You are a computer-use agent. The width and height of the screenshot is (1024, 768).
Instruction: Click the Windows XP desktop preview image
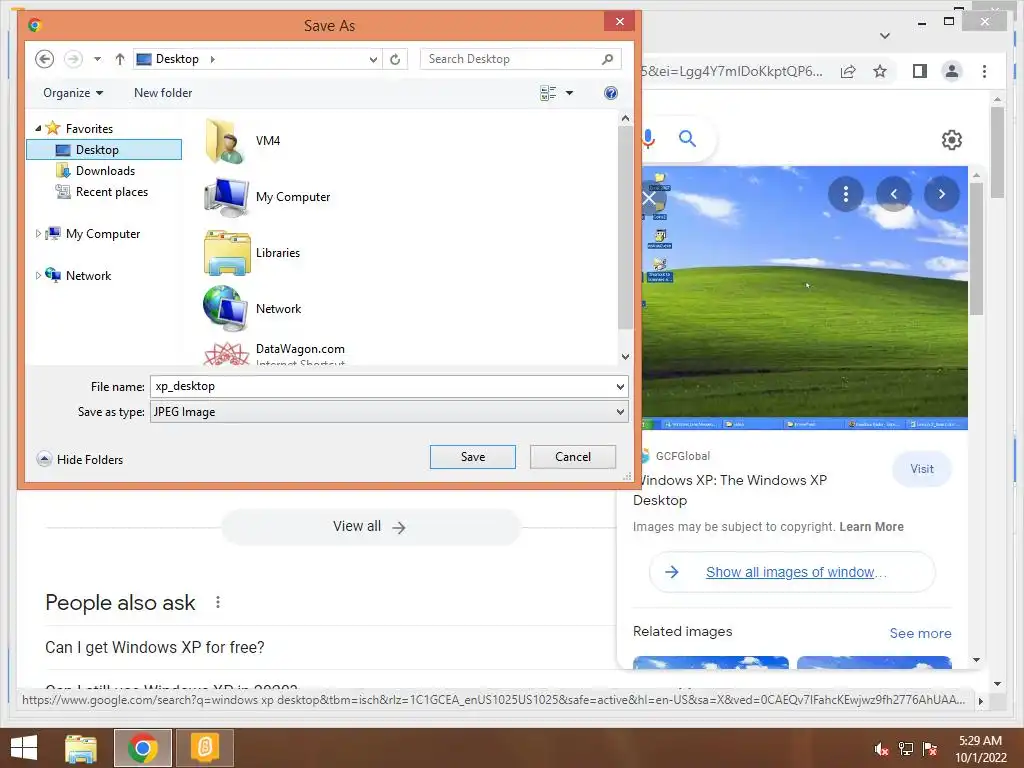[x=805, y=298]
